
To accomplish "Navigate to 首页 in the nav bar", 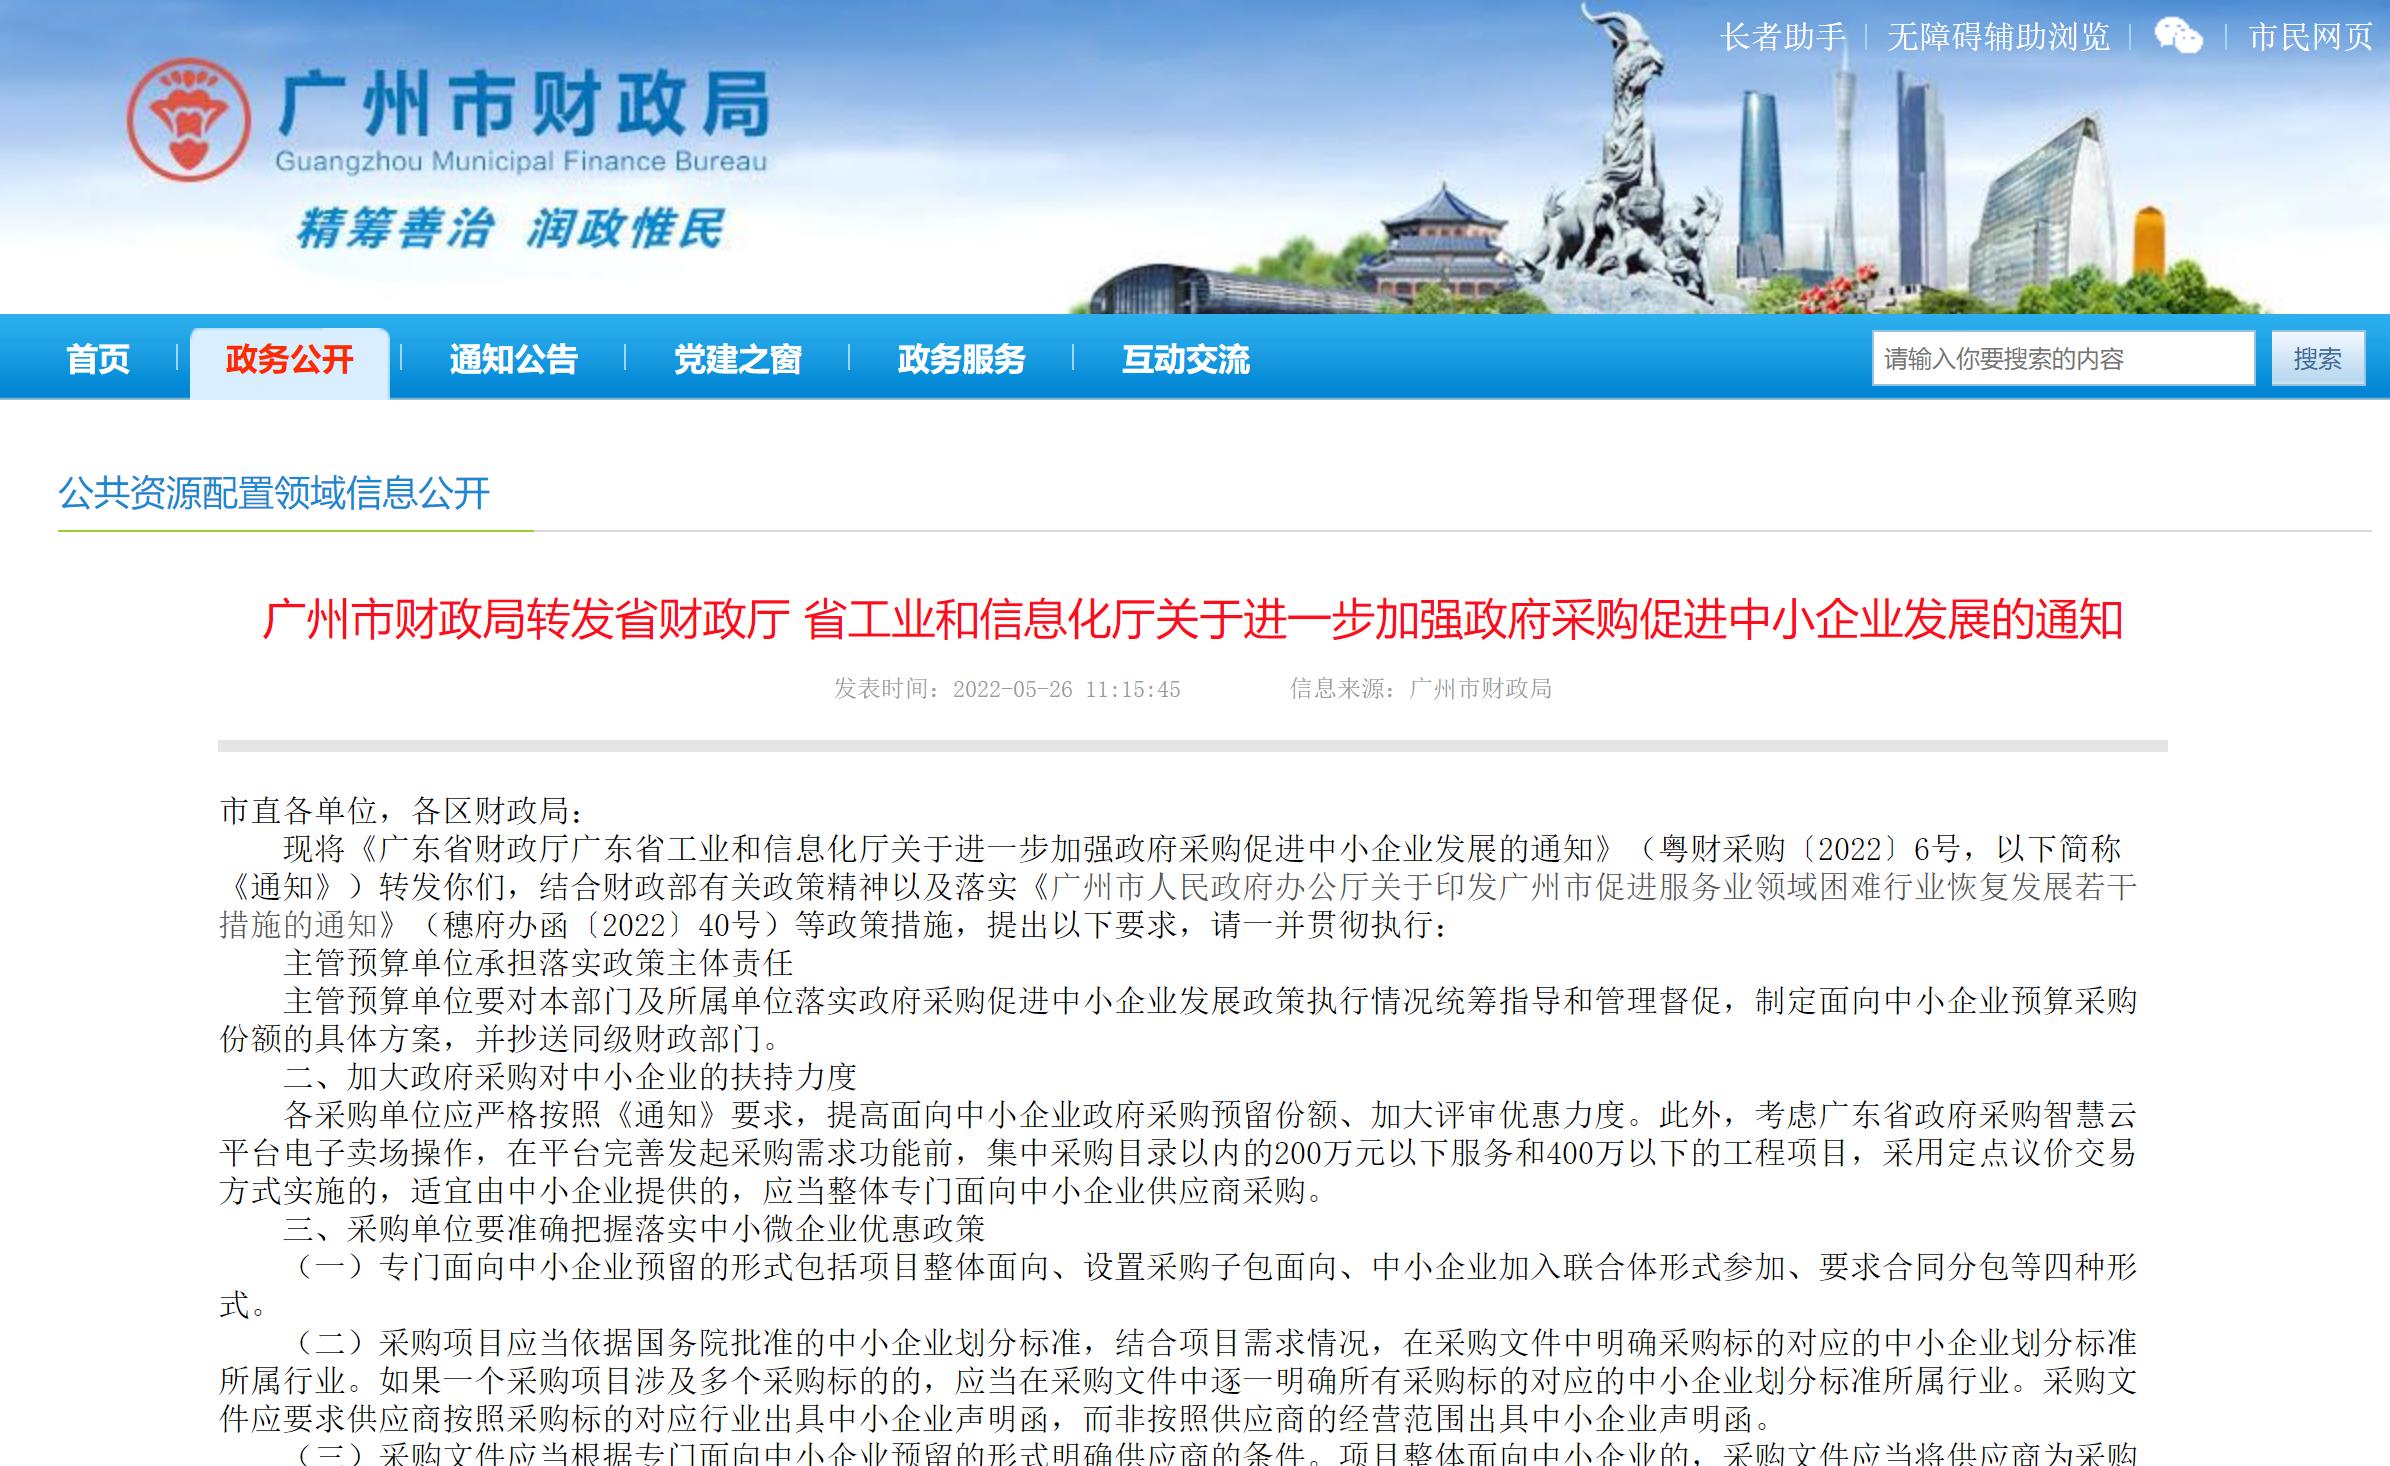I will (98, 359).
